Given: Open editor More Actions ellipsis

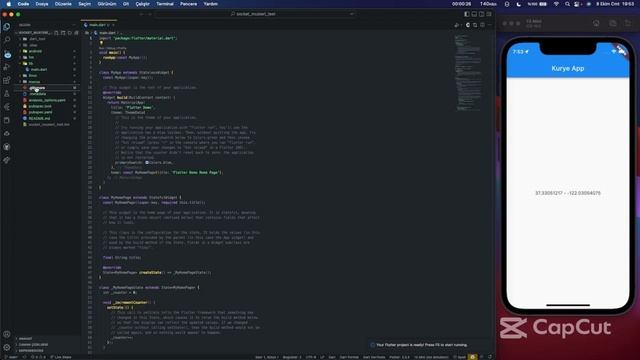Looking at the screenshot, I should pyautogui.click(x=489, y=25).
